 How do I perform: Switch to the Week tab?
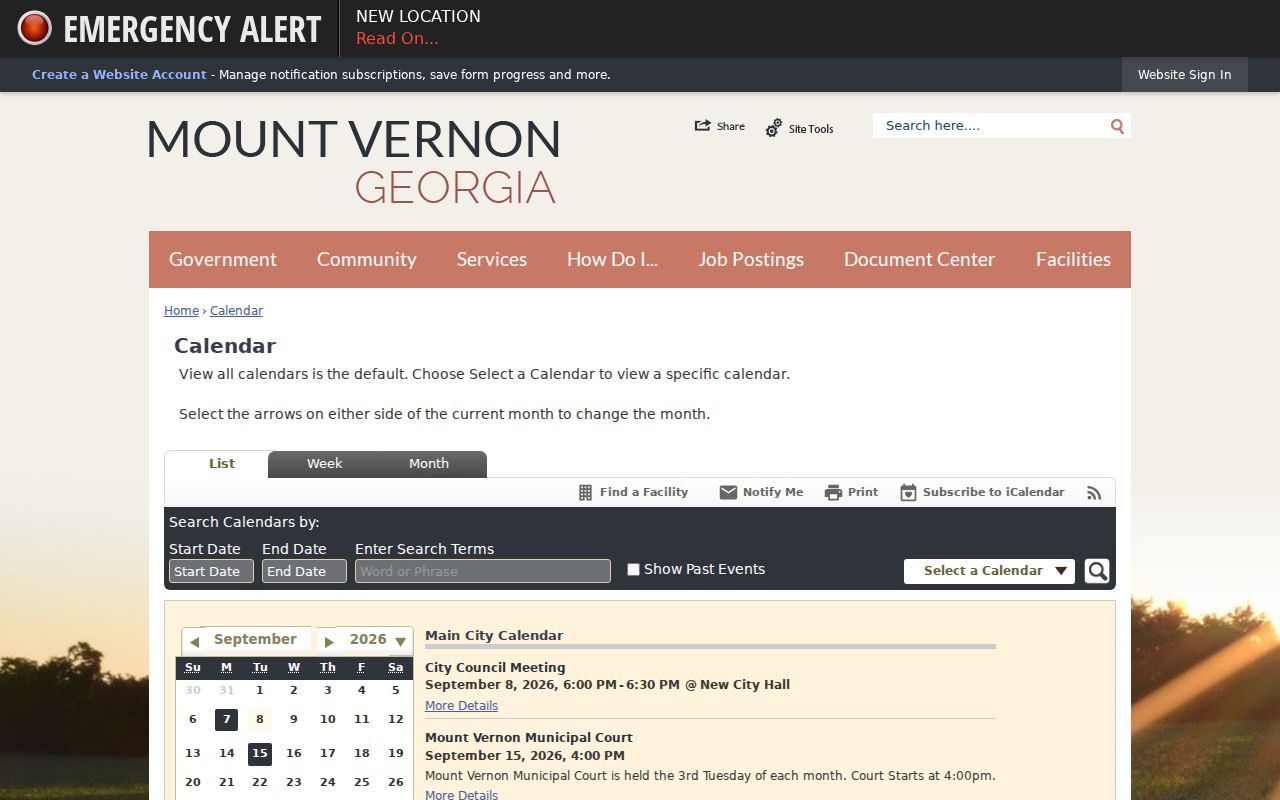[x=324, y=464]
